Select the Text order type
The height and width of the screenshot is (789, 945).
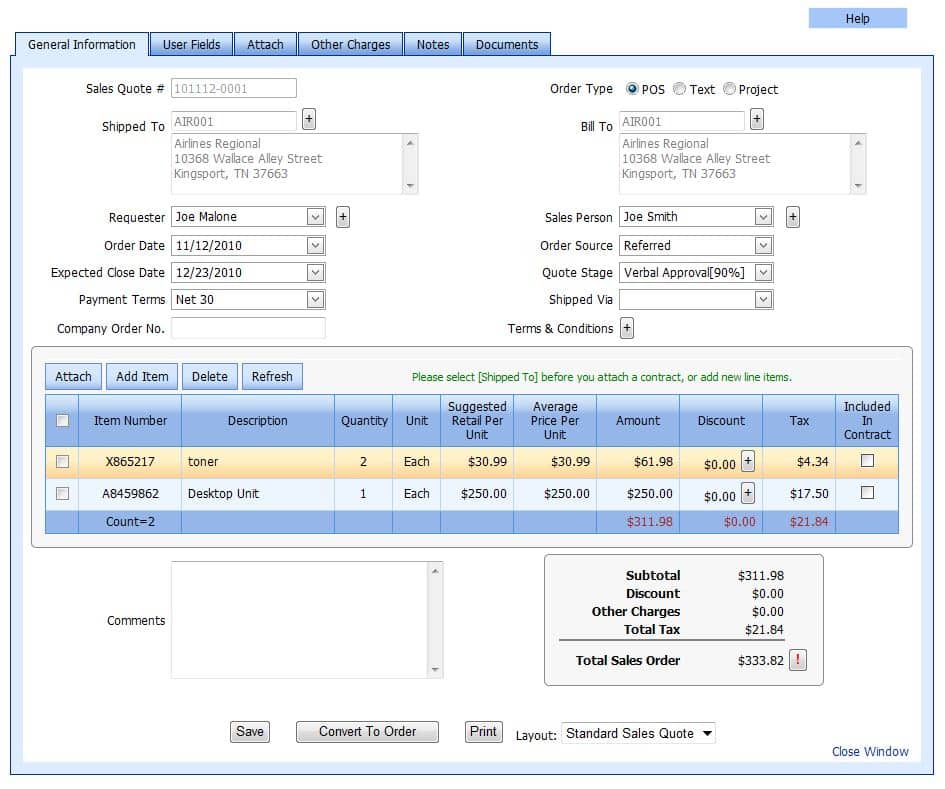(679, 89)
